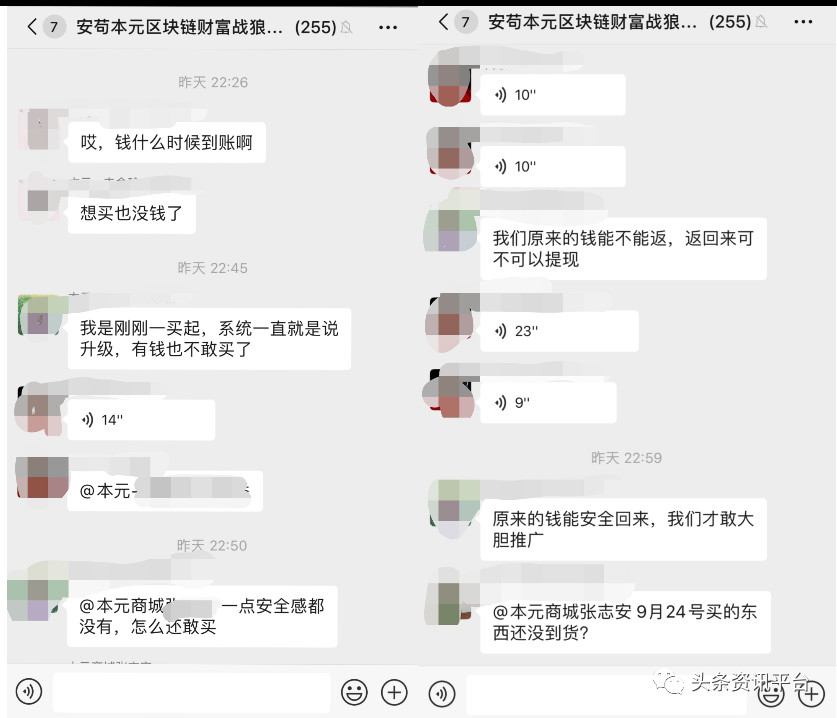Screen dimensions: 837x718
Task: Click the left chat message input field
Action: pos(192,692)
